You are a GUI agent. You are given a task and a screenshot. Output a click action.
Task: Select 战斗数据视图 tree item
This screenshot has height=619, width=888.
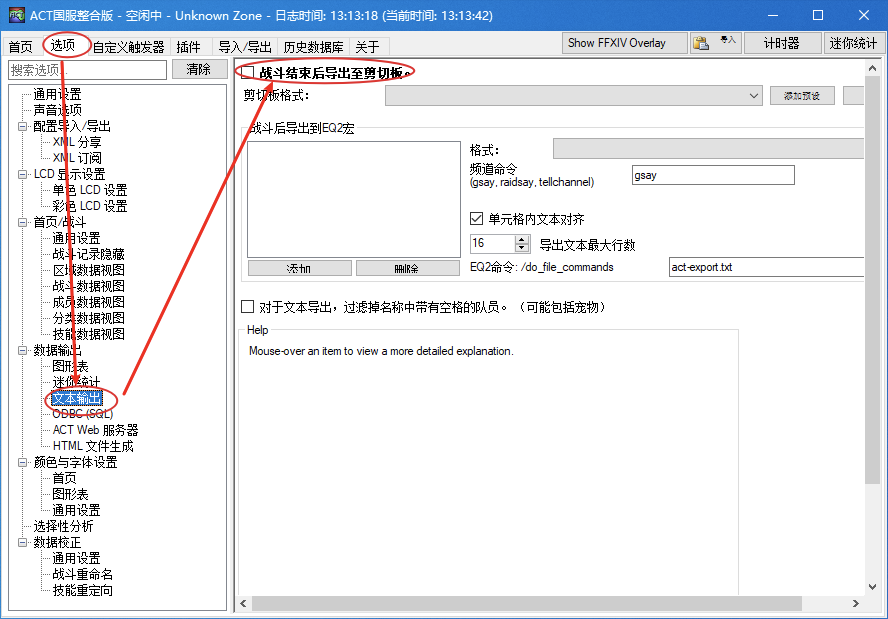(x=88, y=286)
